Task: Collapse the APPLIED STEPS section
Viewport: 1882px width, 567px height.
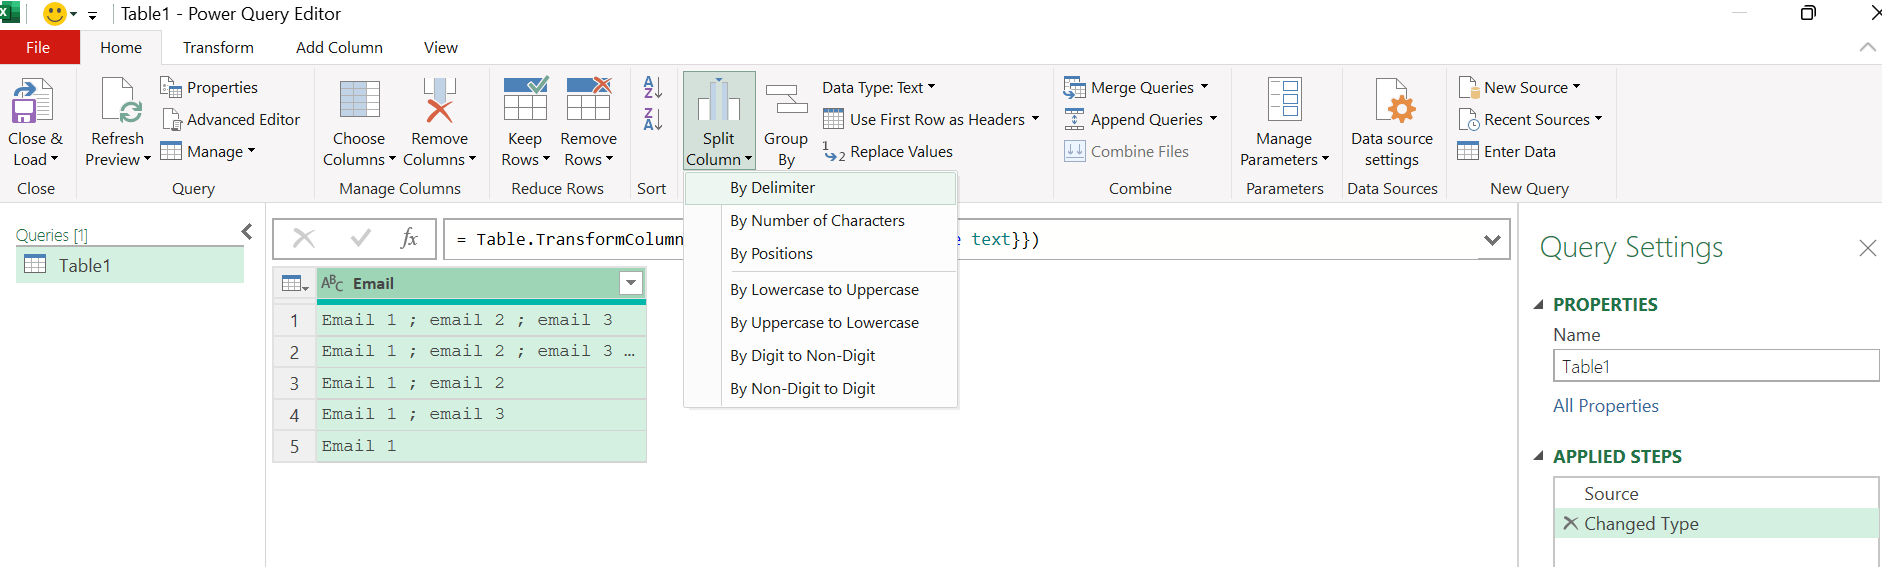Action: (x=1538, y=457)
